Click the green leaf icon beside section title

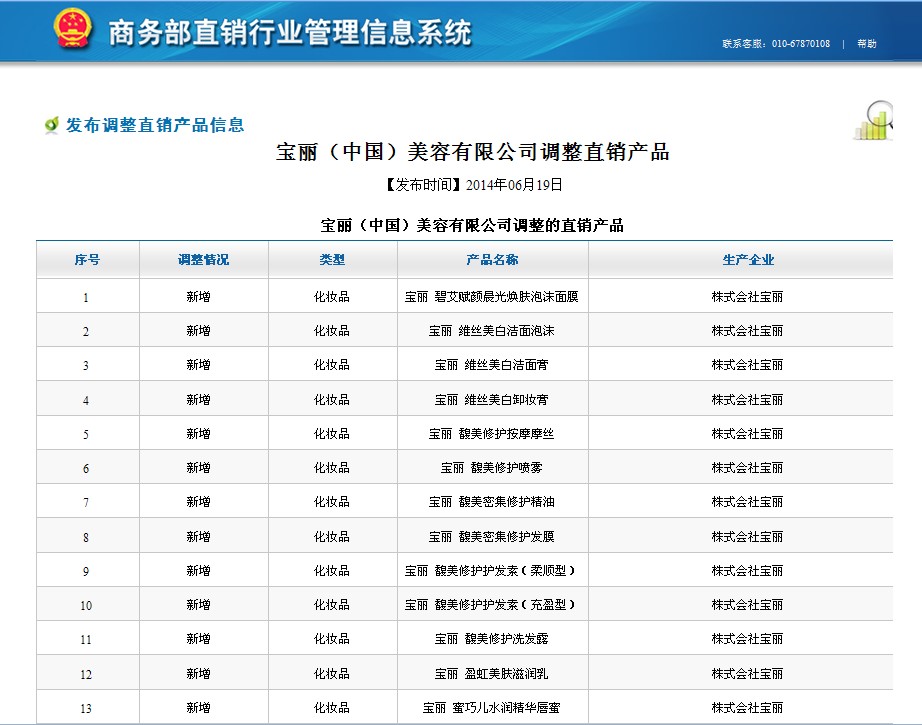[51, 125]
